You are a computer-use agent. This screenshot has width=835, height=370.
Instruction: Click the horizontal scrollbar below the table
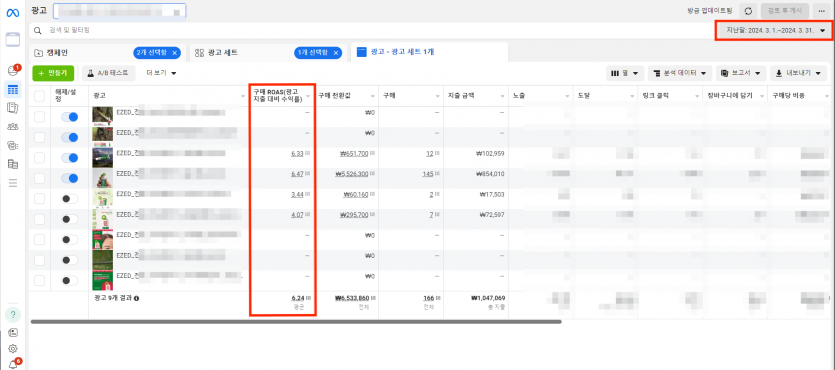[296, 322]
